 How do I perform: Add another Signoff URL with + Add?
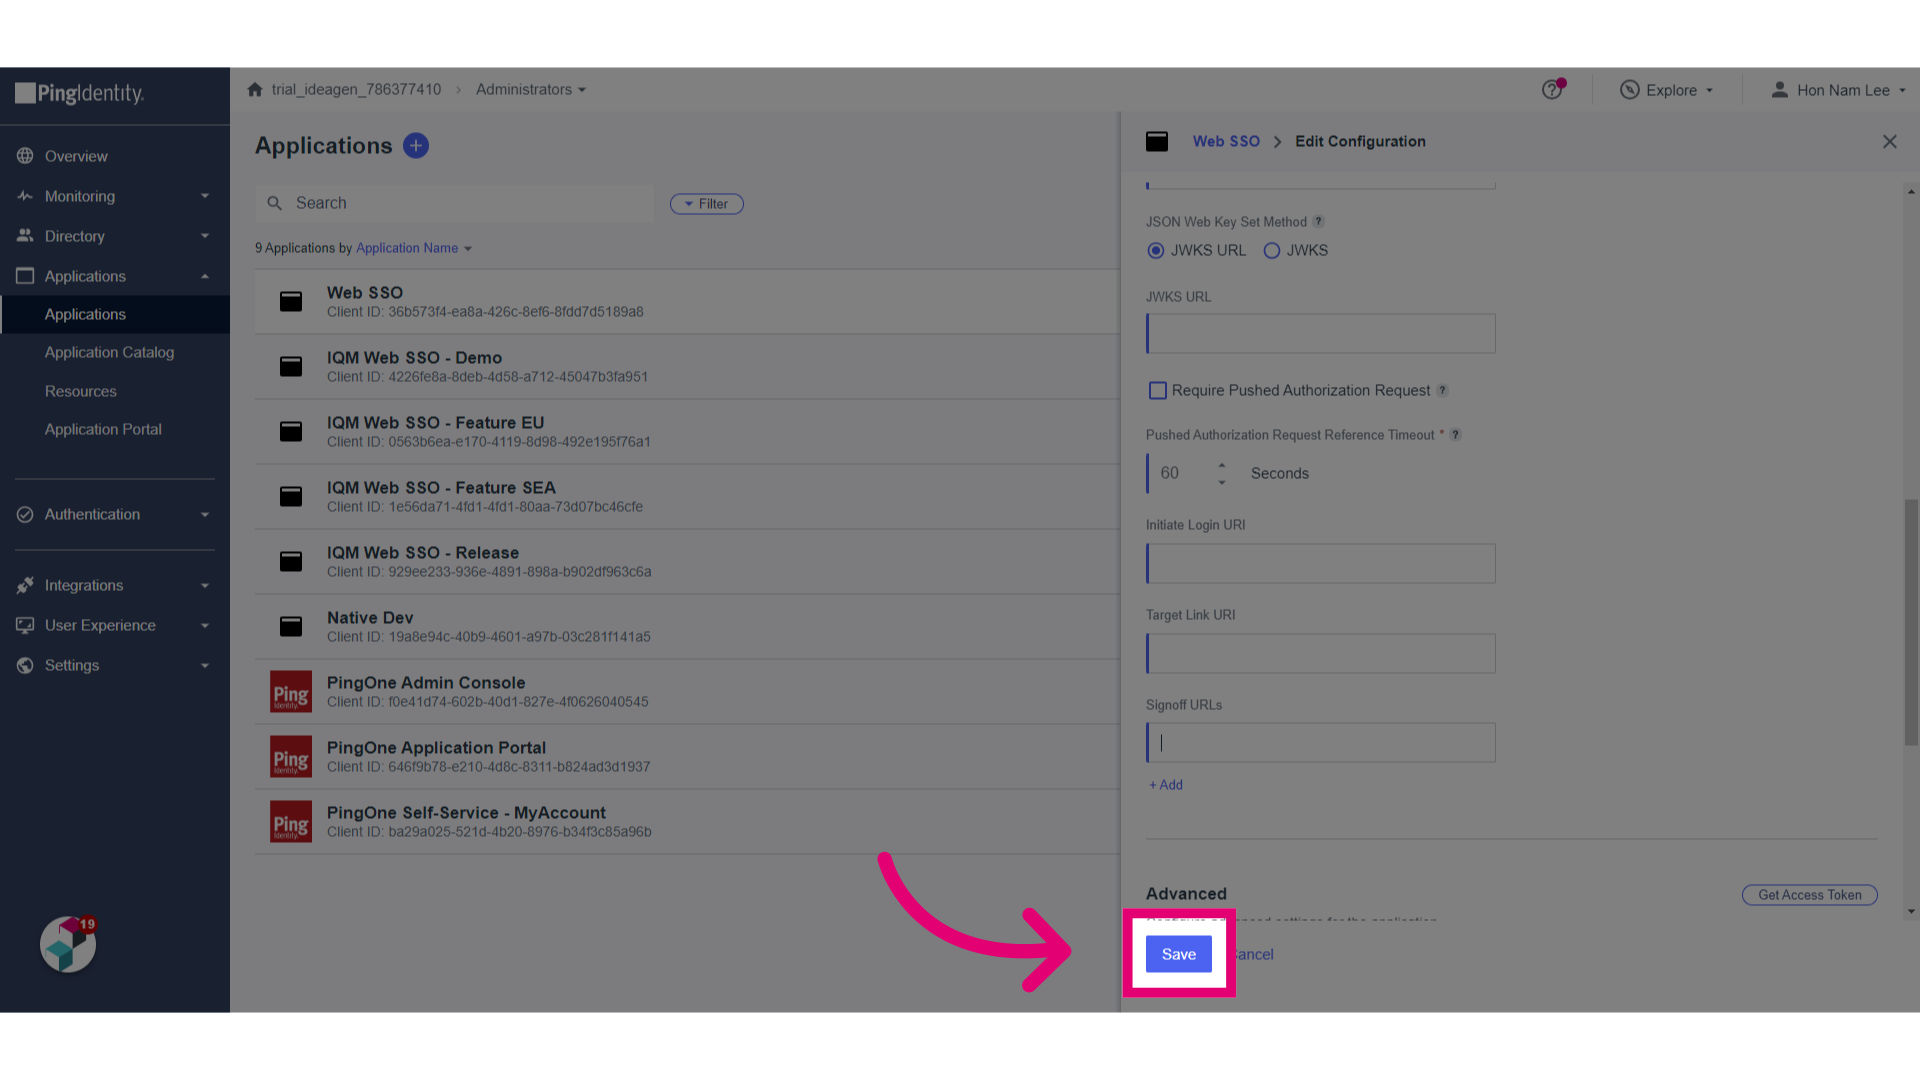coord(1166,785)
